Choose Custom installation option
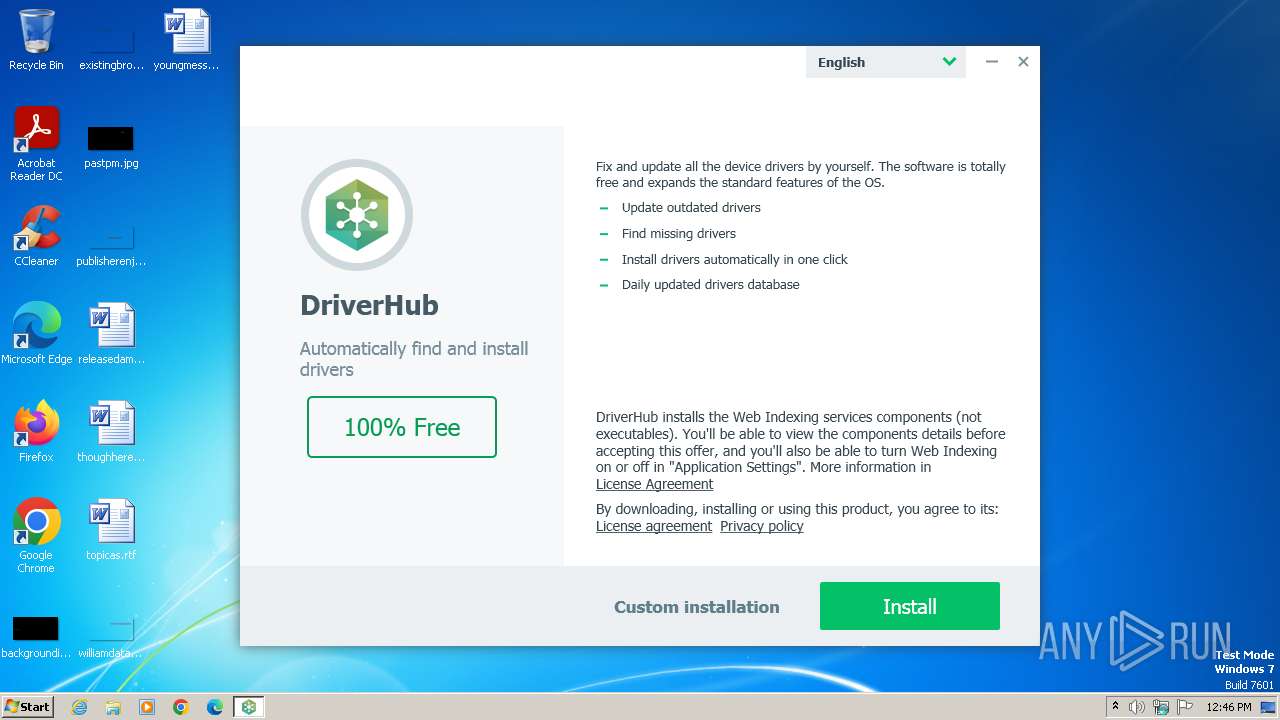The height and width of the screenshot is (720, 1280). [696, 607]
